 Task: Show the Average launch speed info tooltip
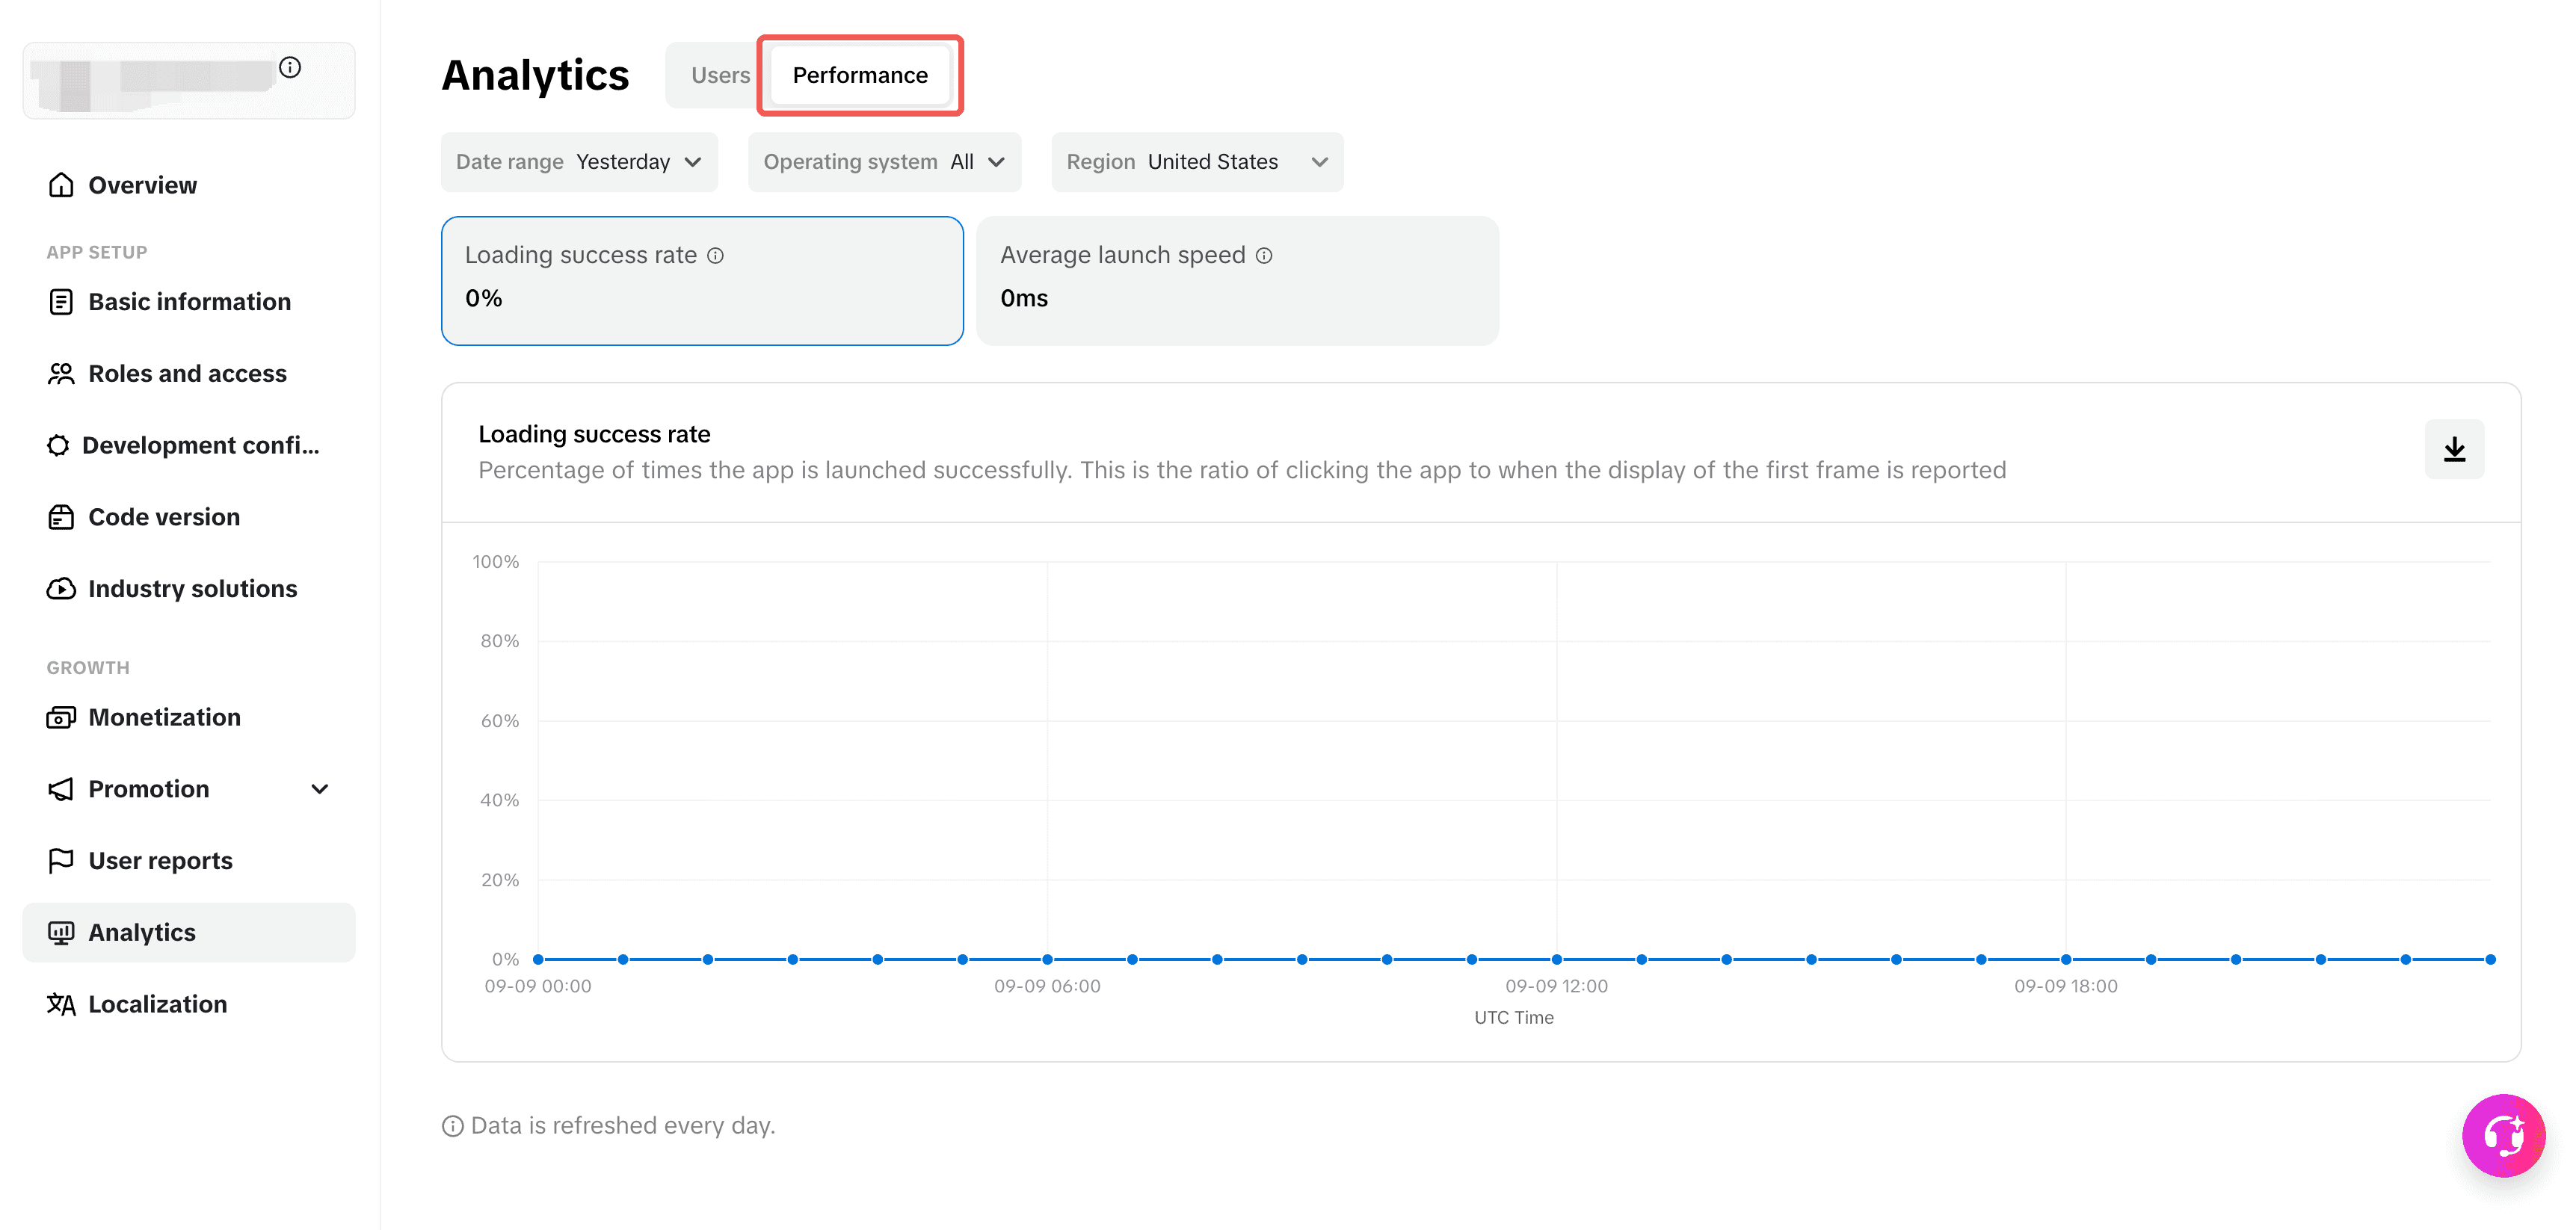(x=1264, y=255)
